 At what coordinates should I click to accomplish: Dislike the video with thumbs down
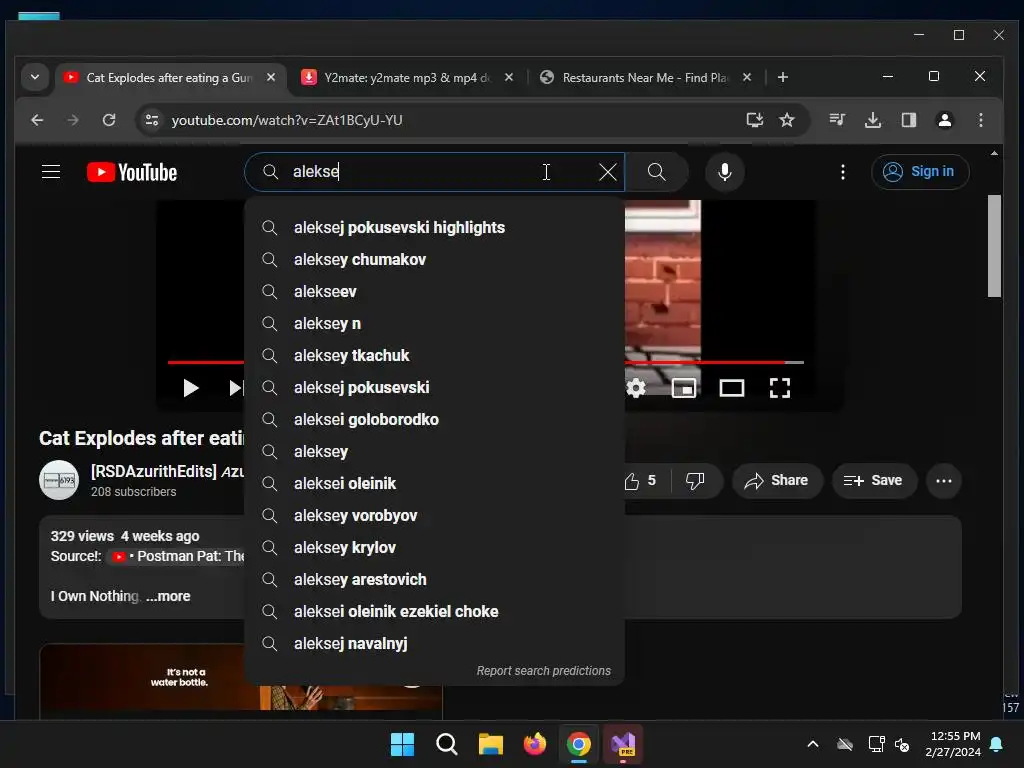click(x=696, y=481)
